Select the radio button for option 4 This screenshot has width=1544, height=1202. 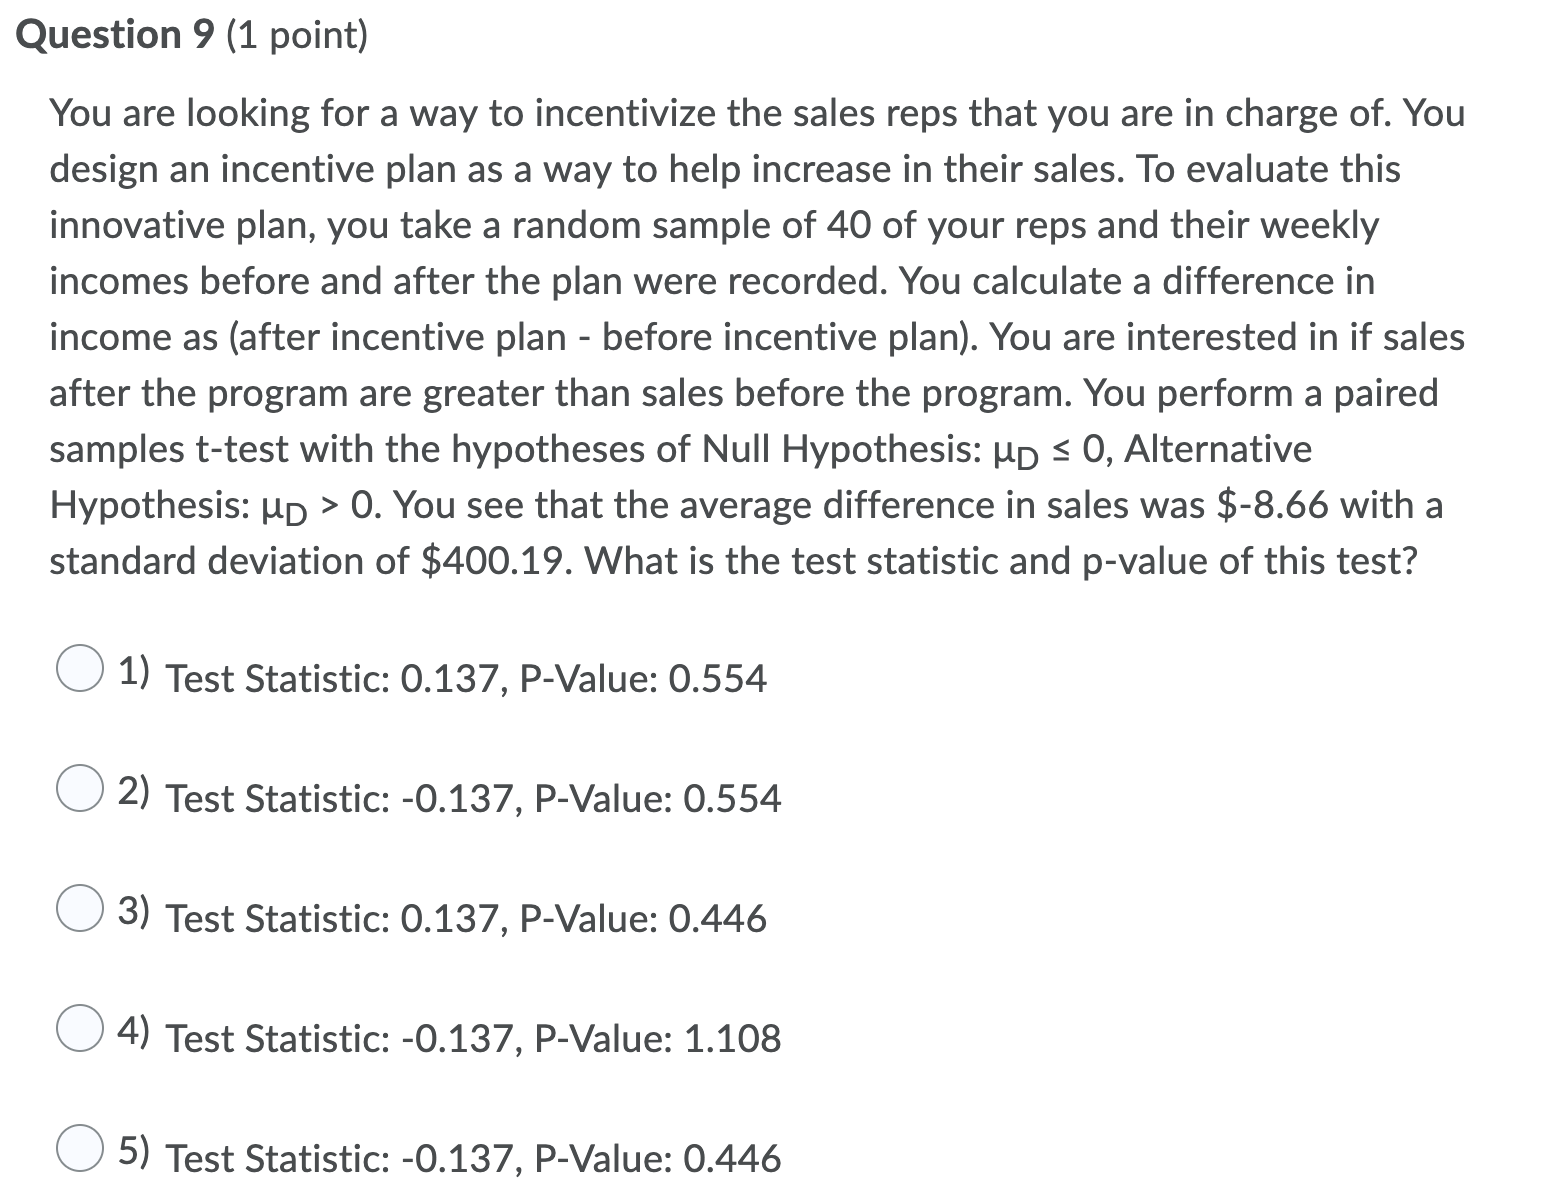click(x=80, y=1028)
